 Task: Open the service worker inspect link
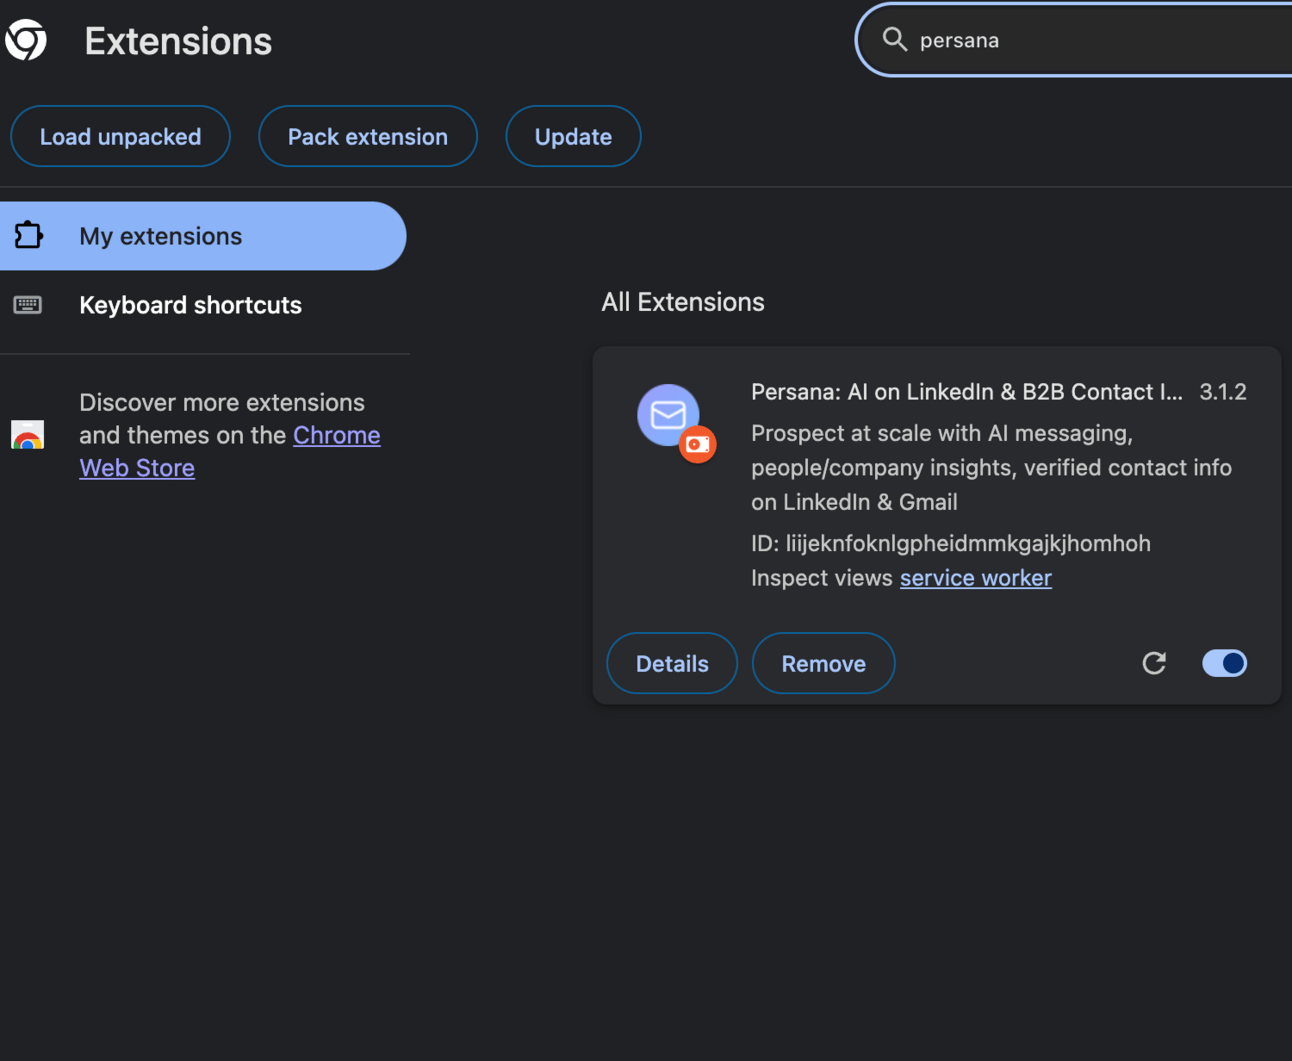(x=975, y=578)
